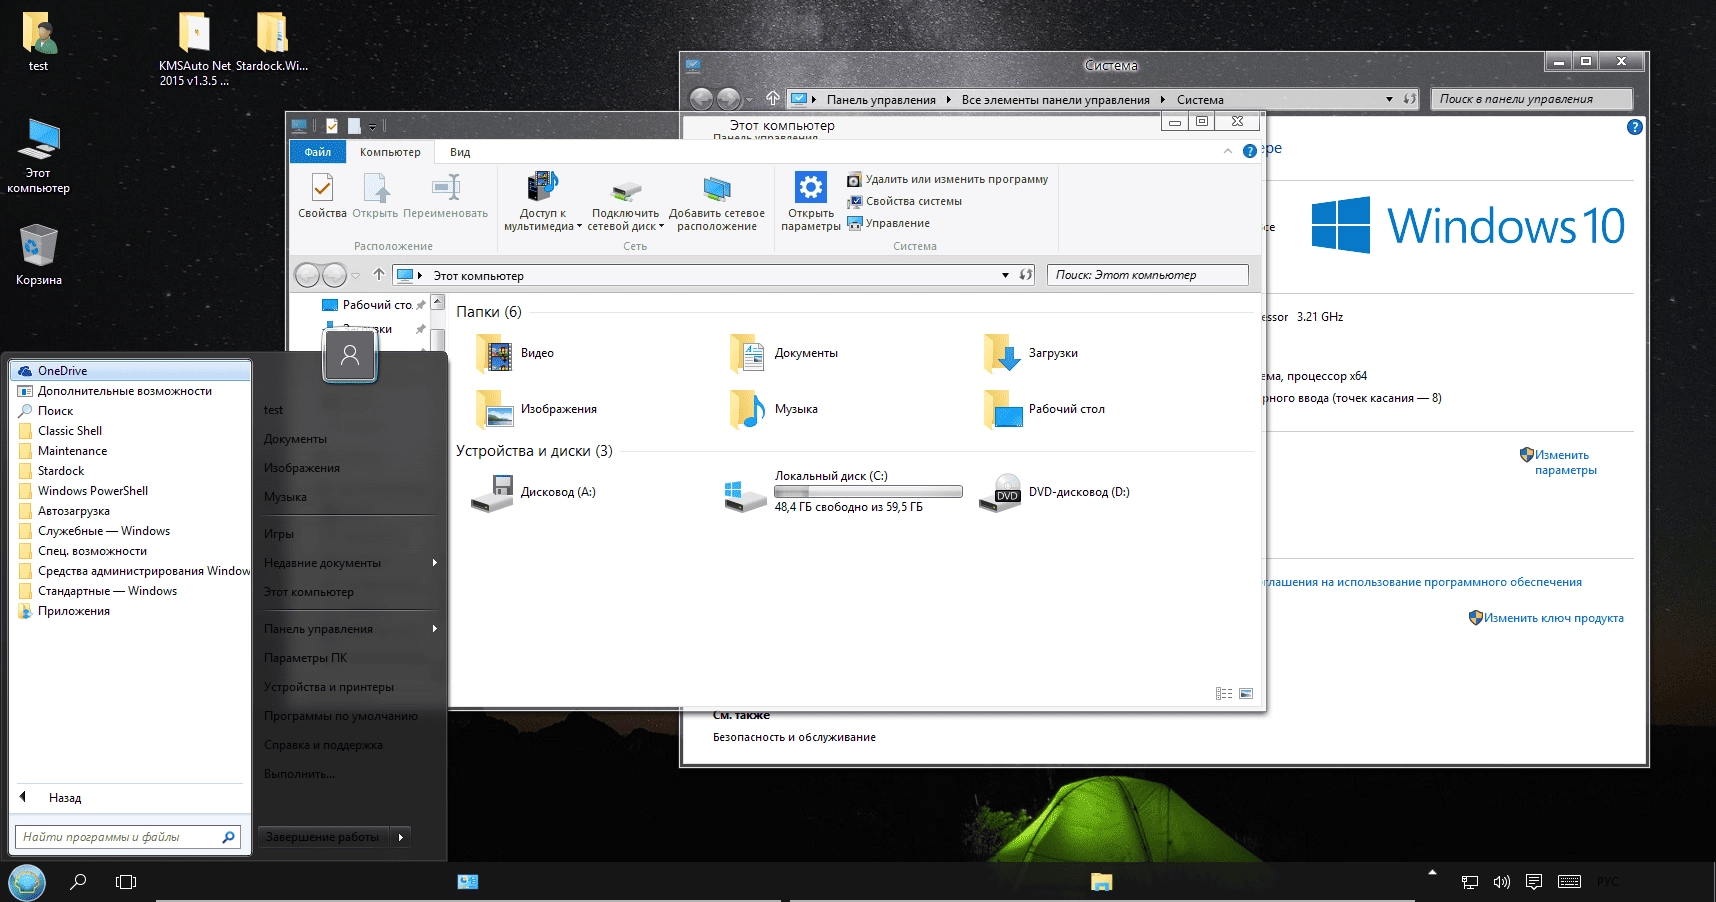Open Task View on taskbar
Viewport: 1716px width, 902px height.
[x=126, y=882]
